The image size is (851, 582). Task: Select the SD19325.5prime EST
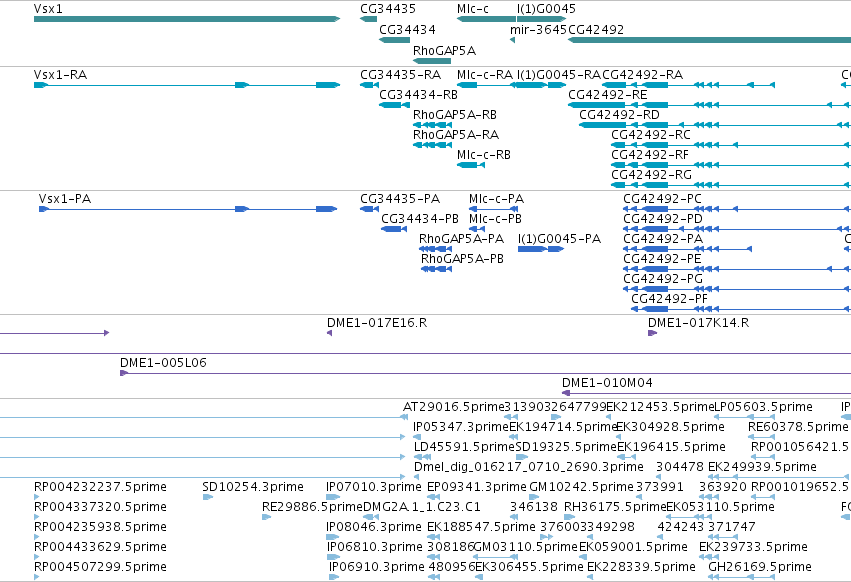[522, 457]
